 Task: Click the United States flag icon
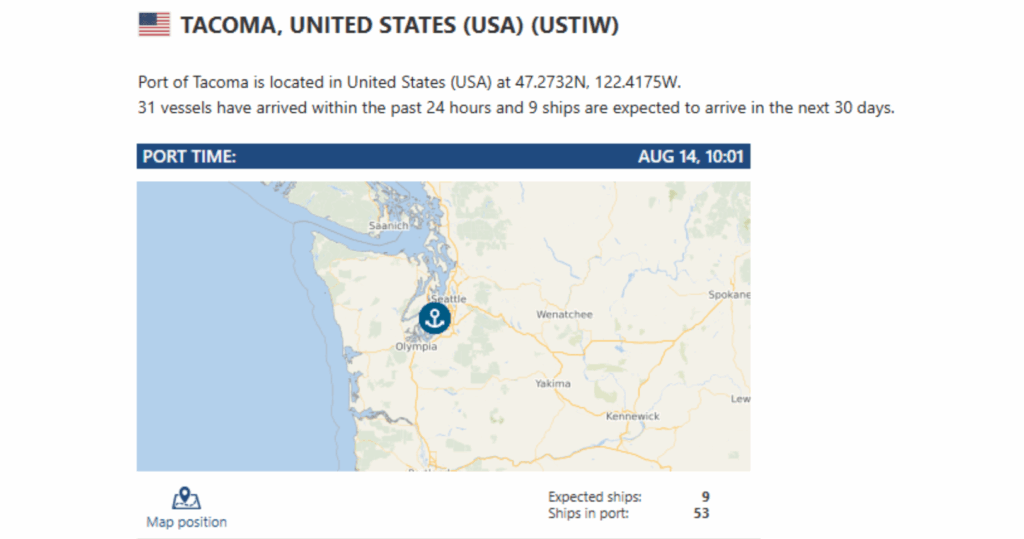point(154,25)
